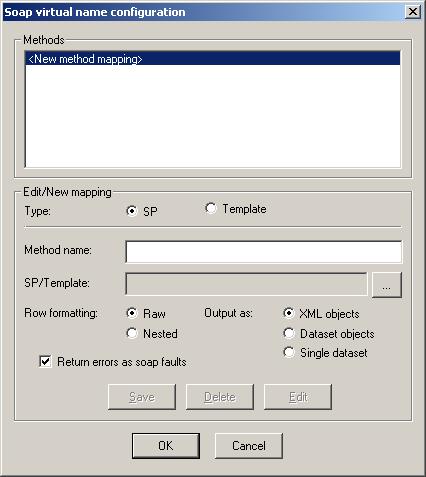Click the Delete mapping button

[220, 397]
